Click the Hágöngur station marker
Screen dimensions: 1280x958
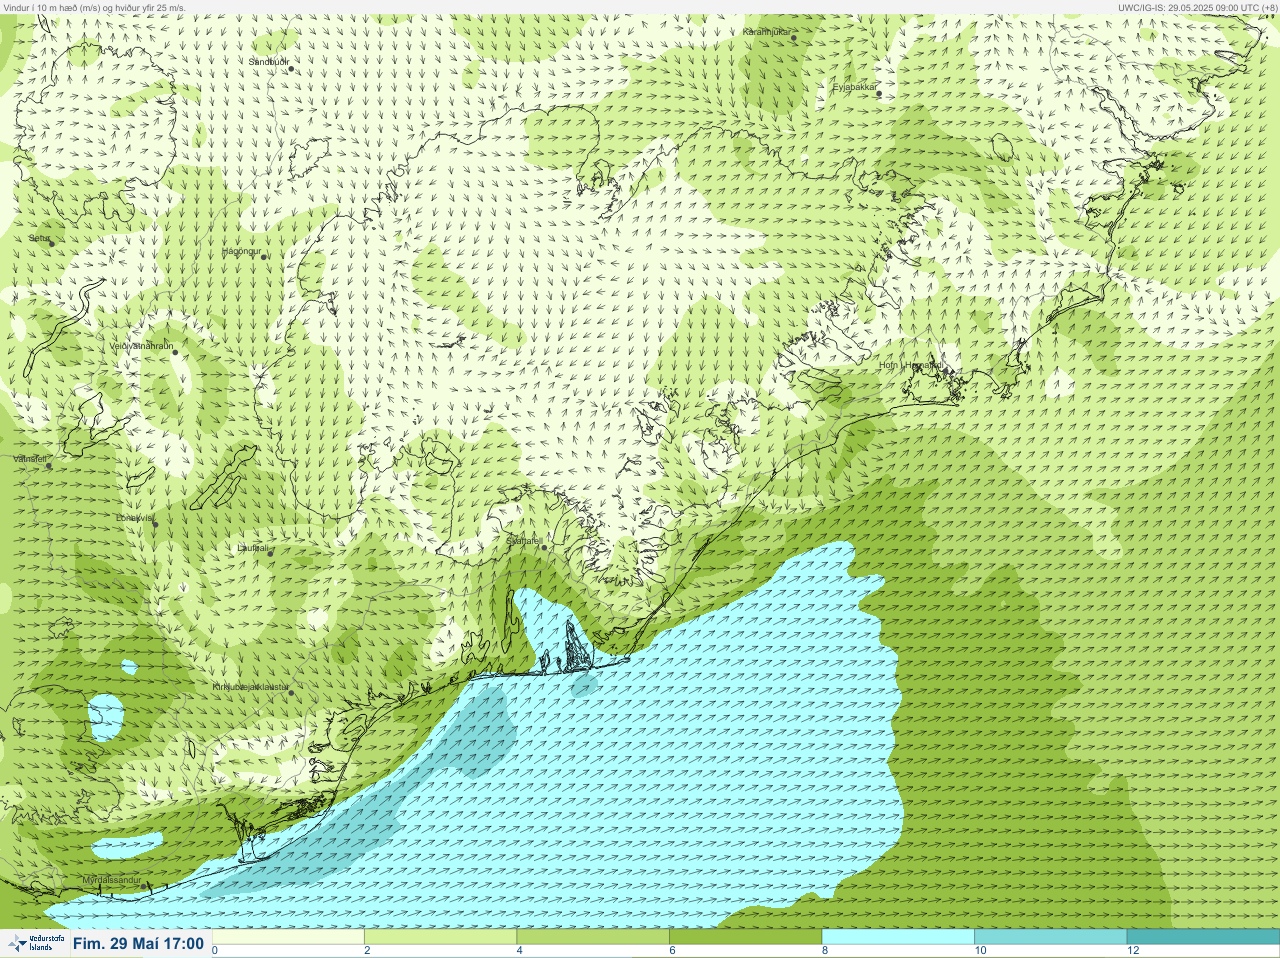(264, 257)
